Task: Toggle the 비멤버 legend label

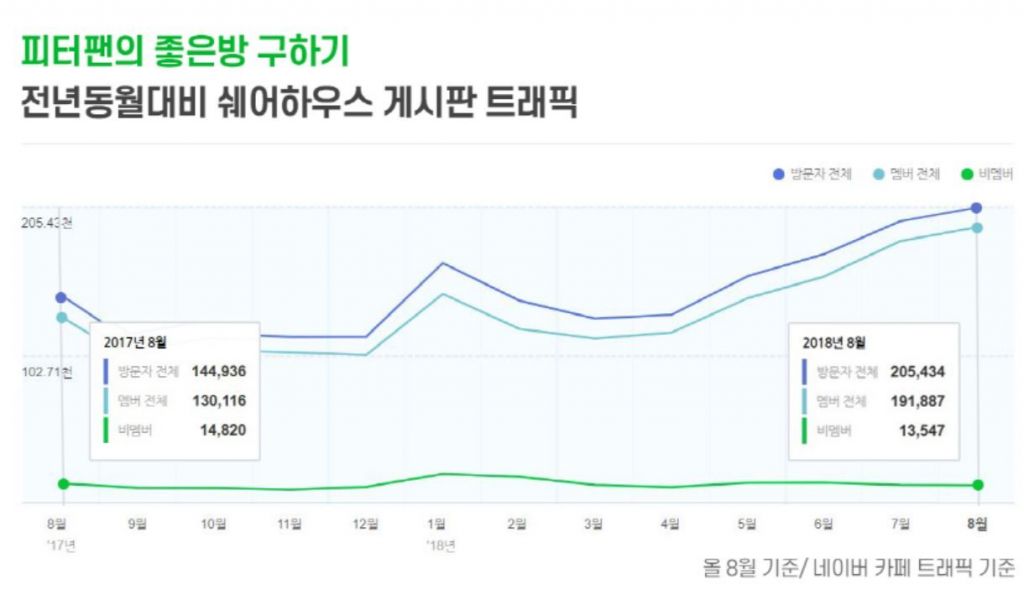Action: (x=996, y=175)
